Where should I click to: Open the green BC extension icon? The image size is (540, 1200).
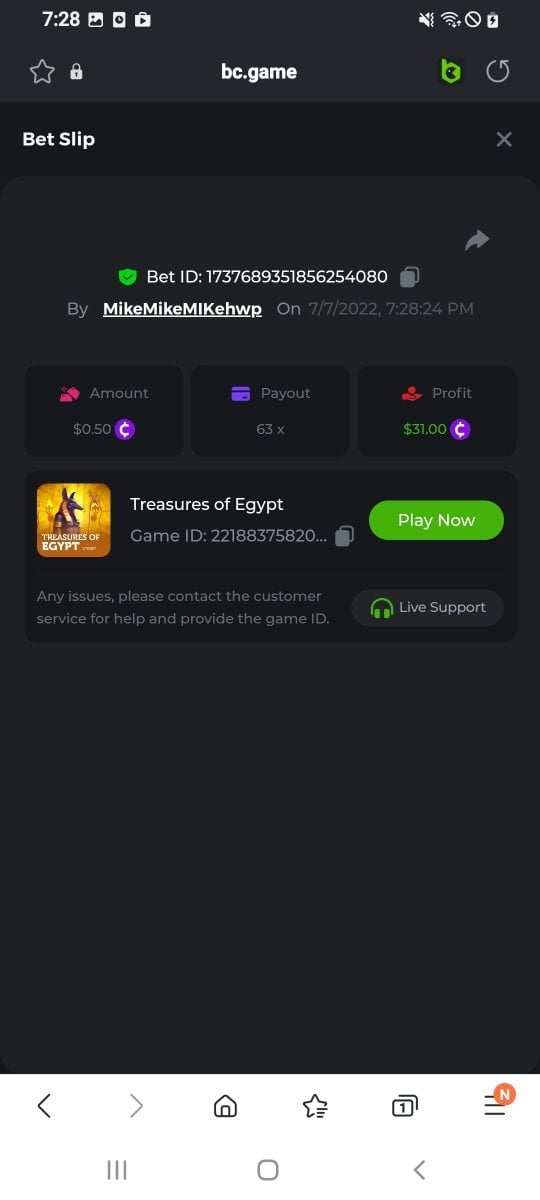click(x=451, y=72)
